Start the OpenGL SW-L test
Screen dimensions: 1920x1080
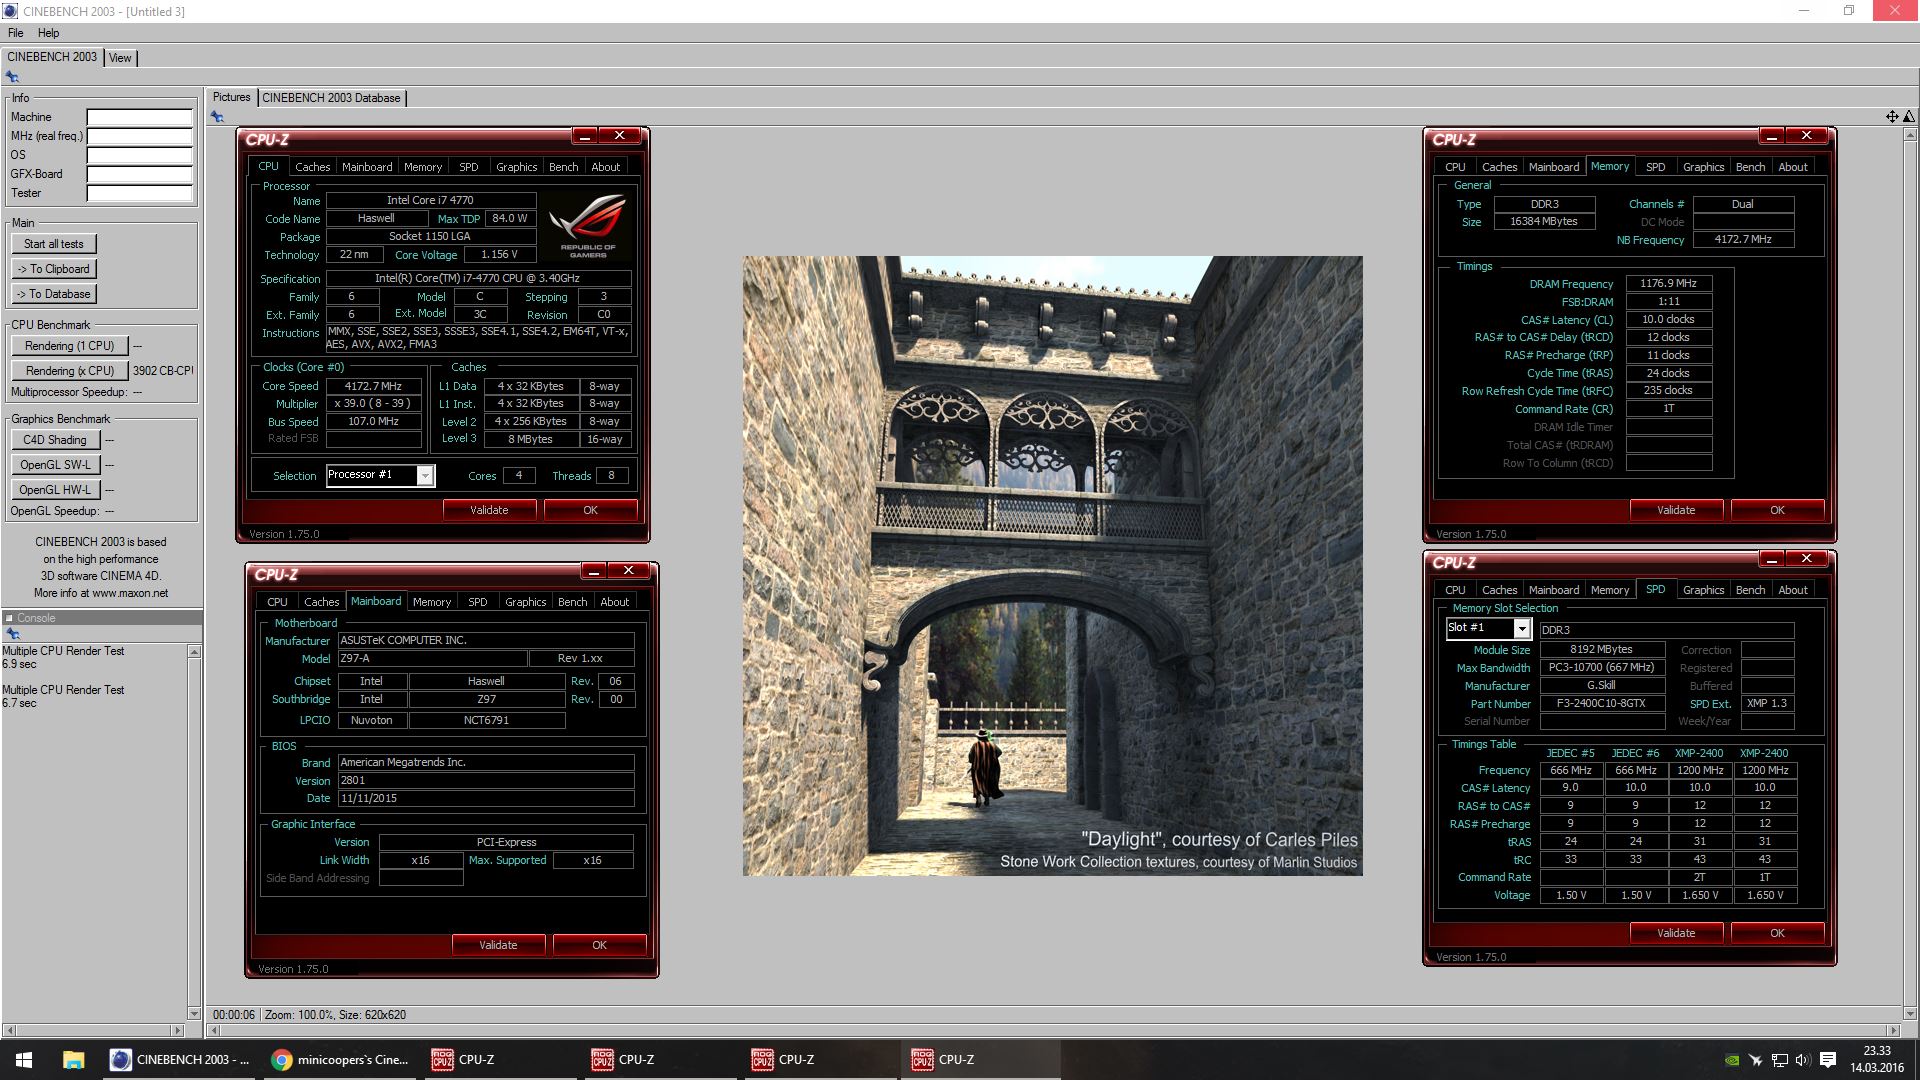point(55,465)
